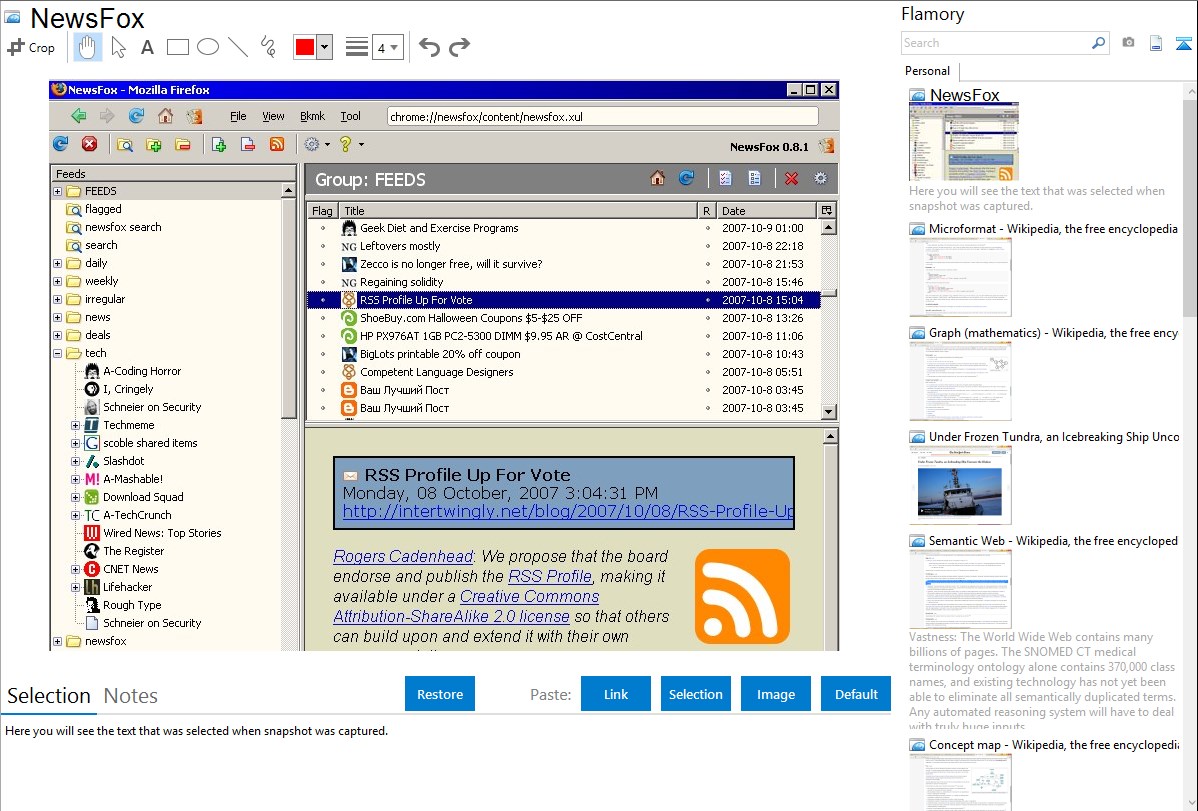This screenshot has width=1198, height=811.
Task: Click the search magnifier icon
Action: click(1098, 43)
